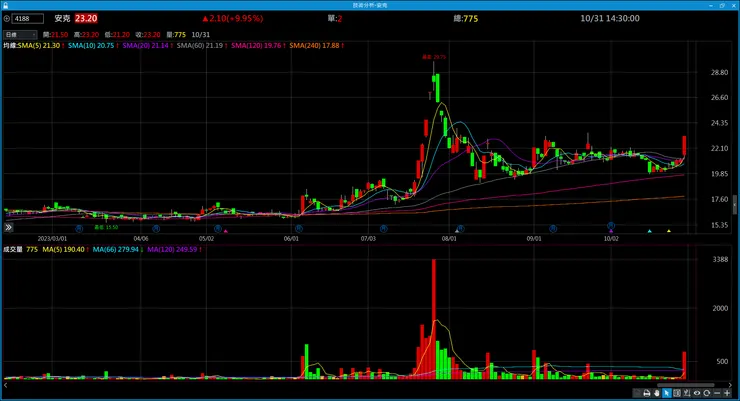The height and width of the screenshot is (401, 740).
Task: Click timestamp 10/31 14:30:00
Action: (x=610, y=18)
